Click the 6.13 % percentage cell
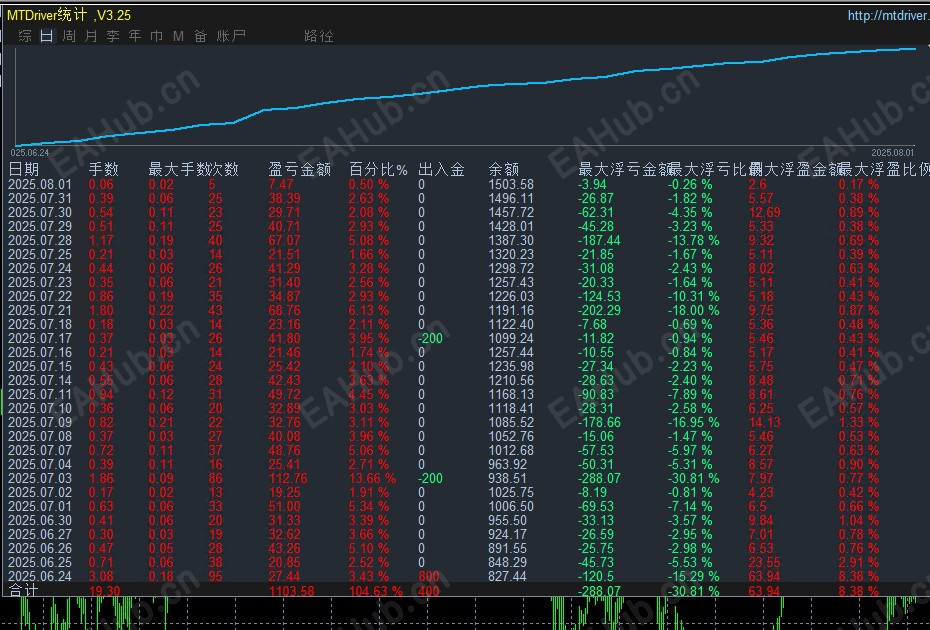Image resolution: width=930 pixels, height=630 pixels. 369,310
